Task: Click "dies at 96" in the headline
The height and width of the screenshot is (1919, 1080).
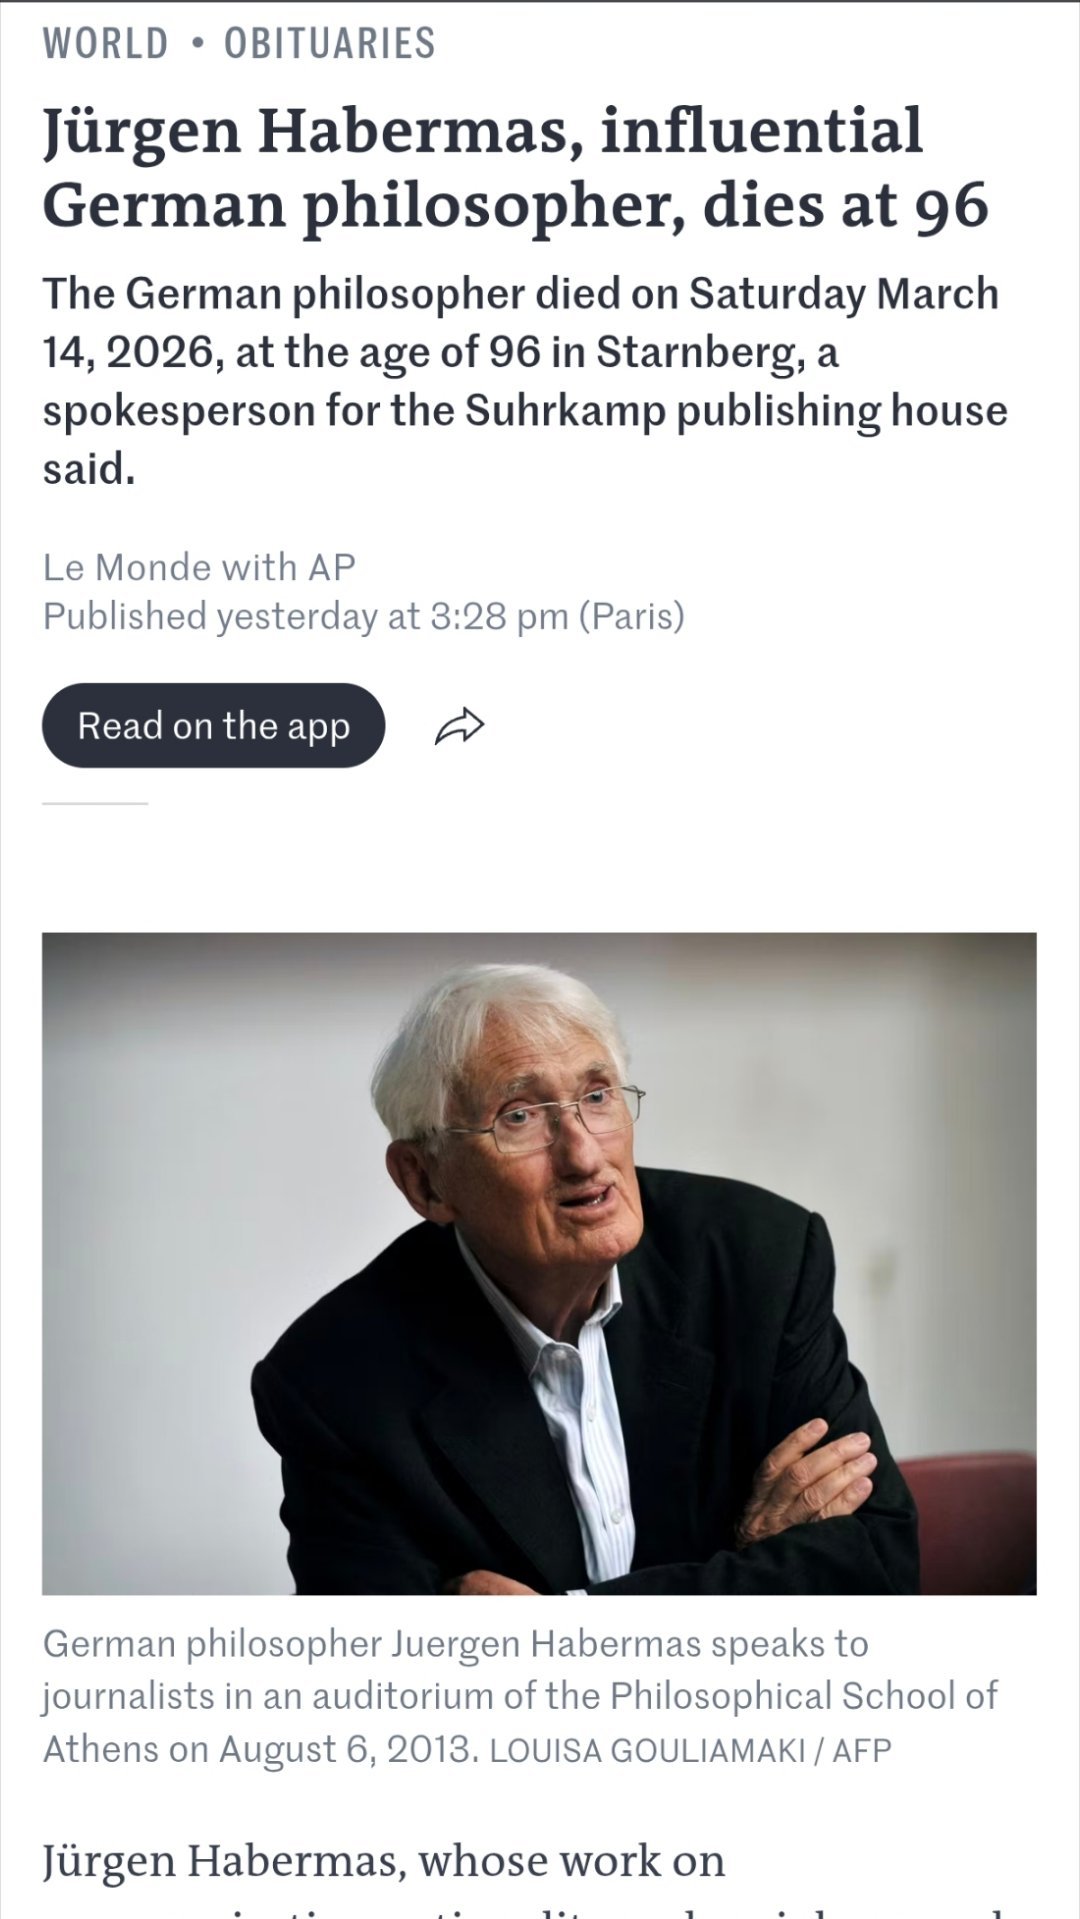Action: click(x=846, y=205)
